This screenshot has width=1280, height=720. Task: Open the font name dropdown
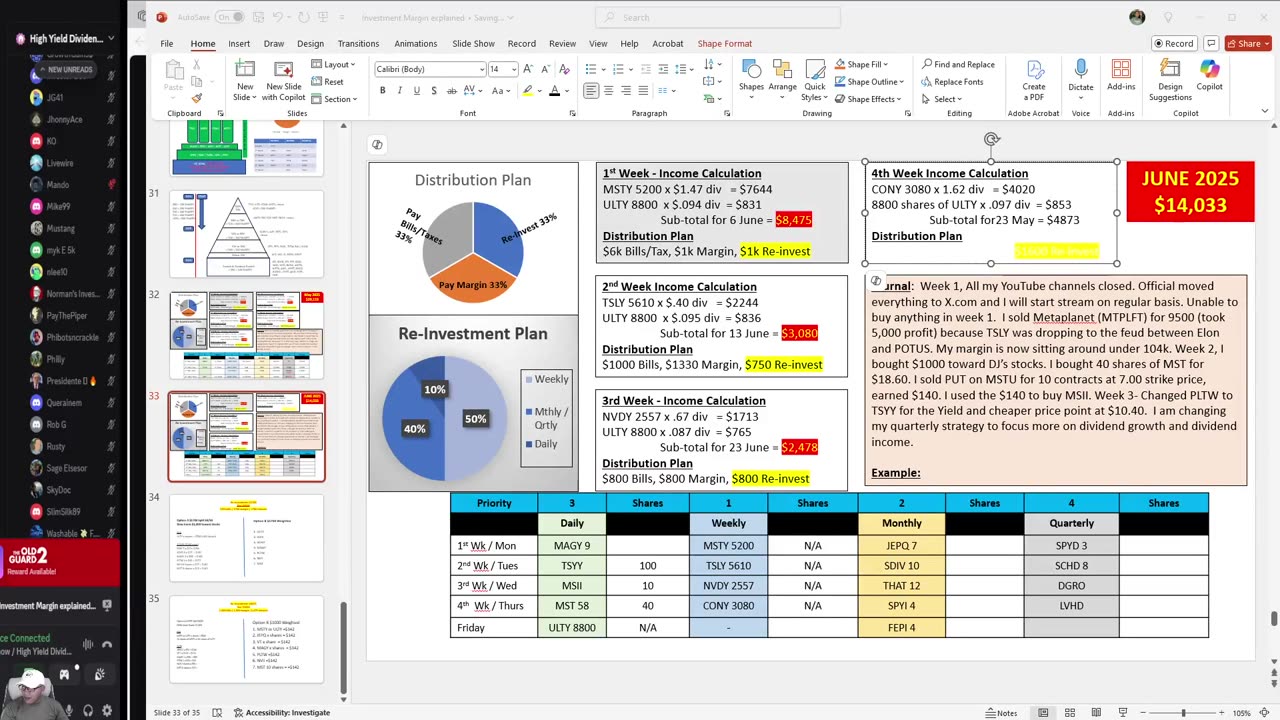coord(480,69)
